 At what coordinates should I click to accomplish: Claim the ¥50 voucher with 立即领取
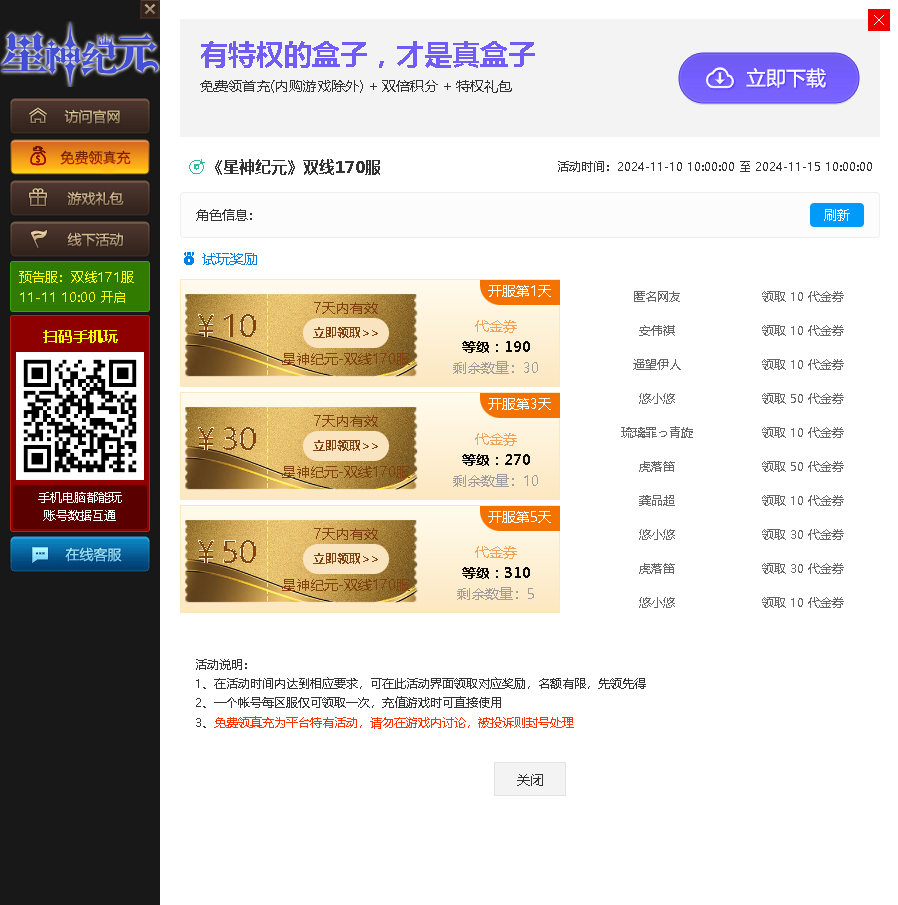click(345, 559)
